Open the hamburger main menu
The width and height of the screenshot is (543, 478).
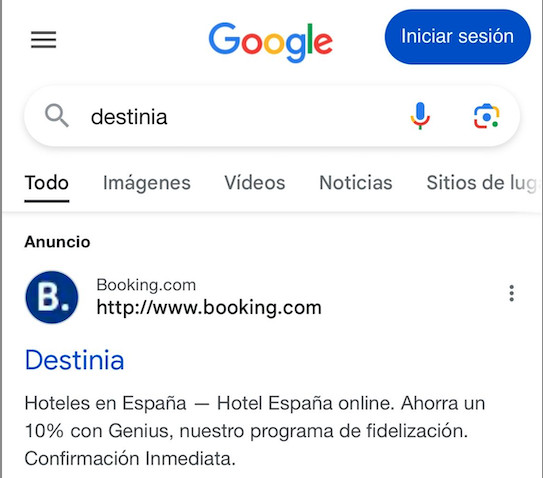(x=44, y=39)
